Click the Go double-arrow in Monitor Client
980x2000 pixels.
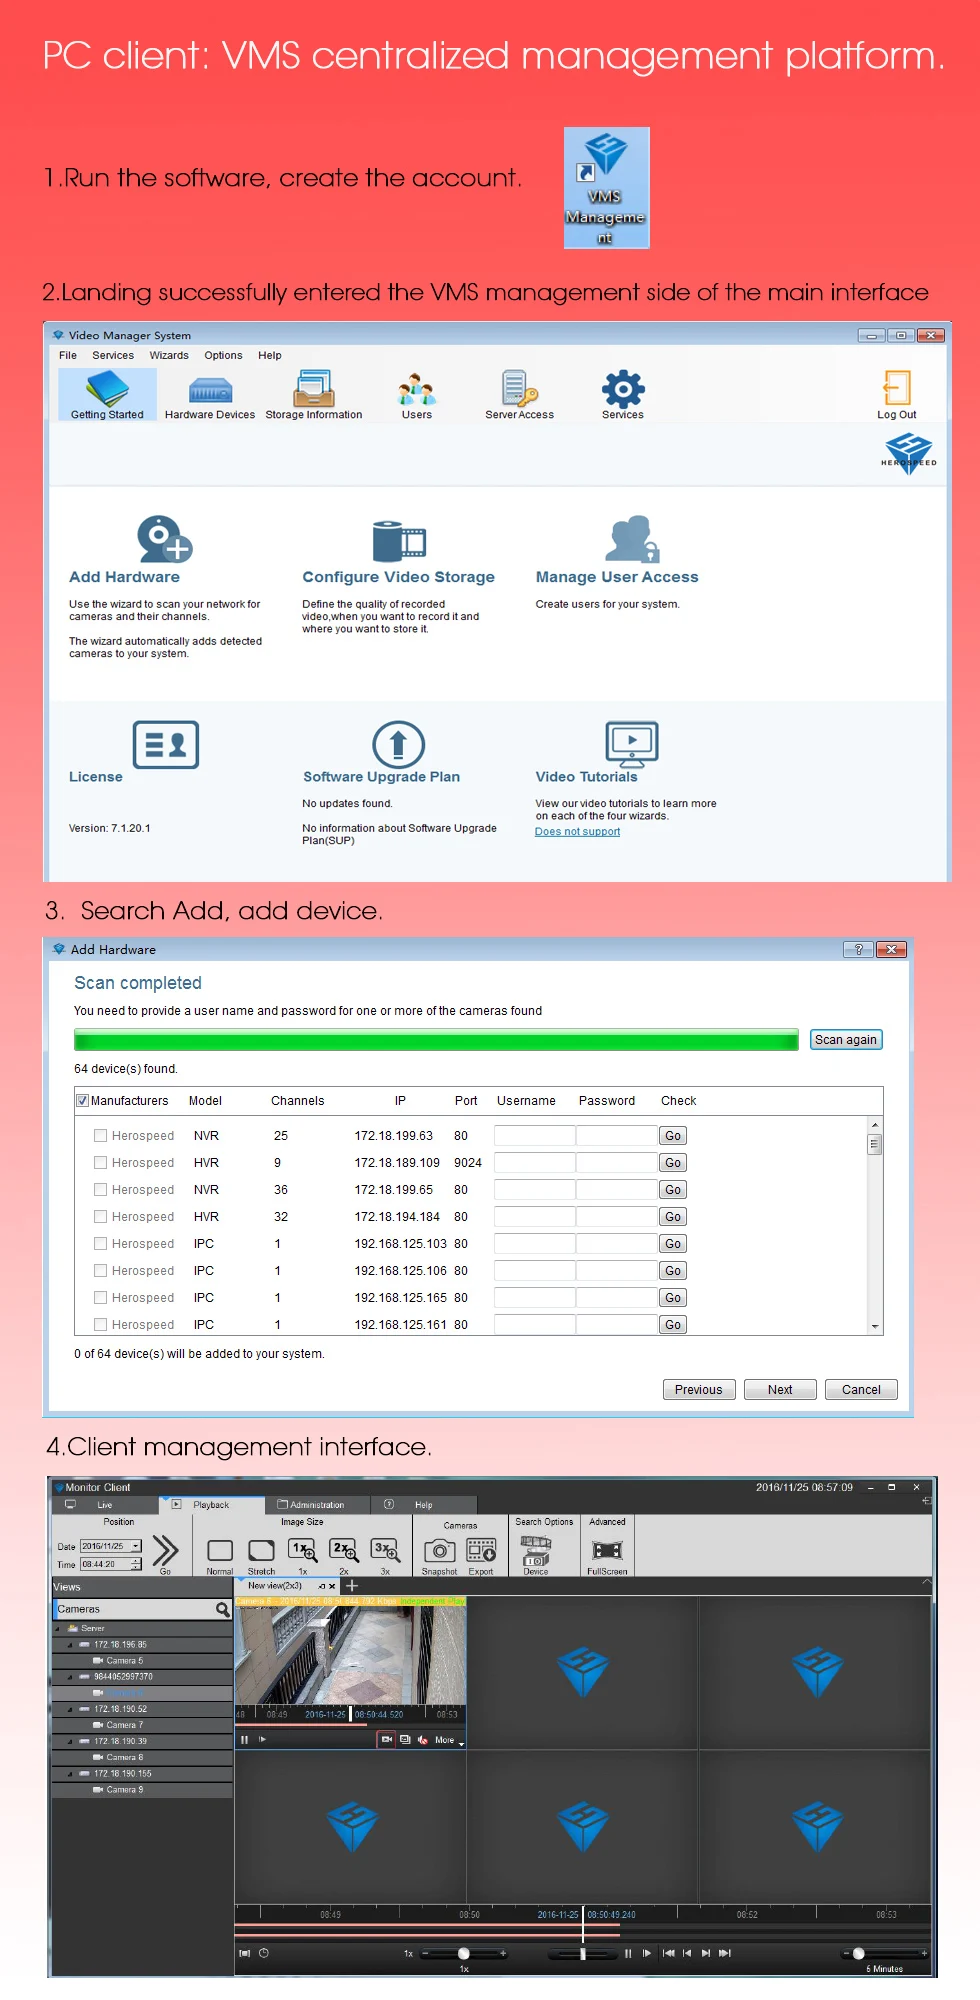(x=165, y=1551)
